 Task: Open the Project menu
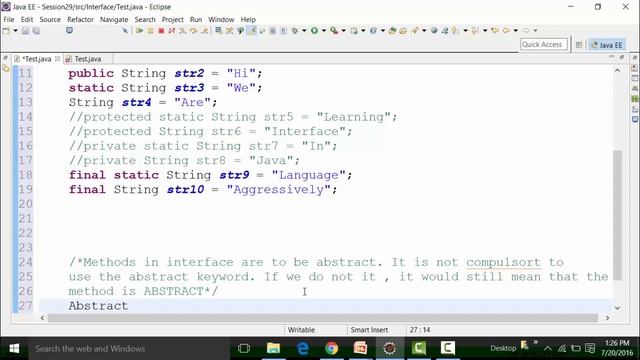(x=172, y=19)
